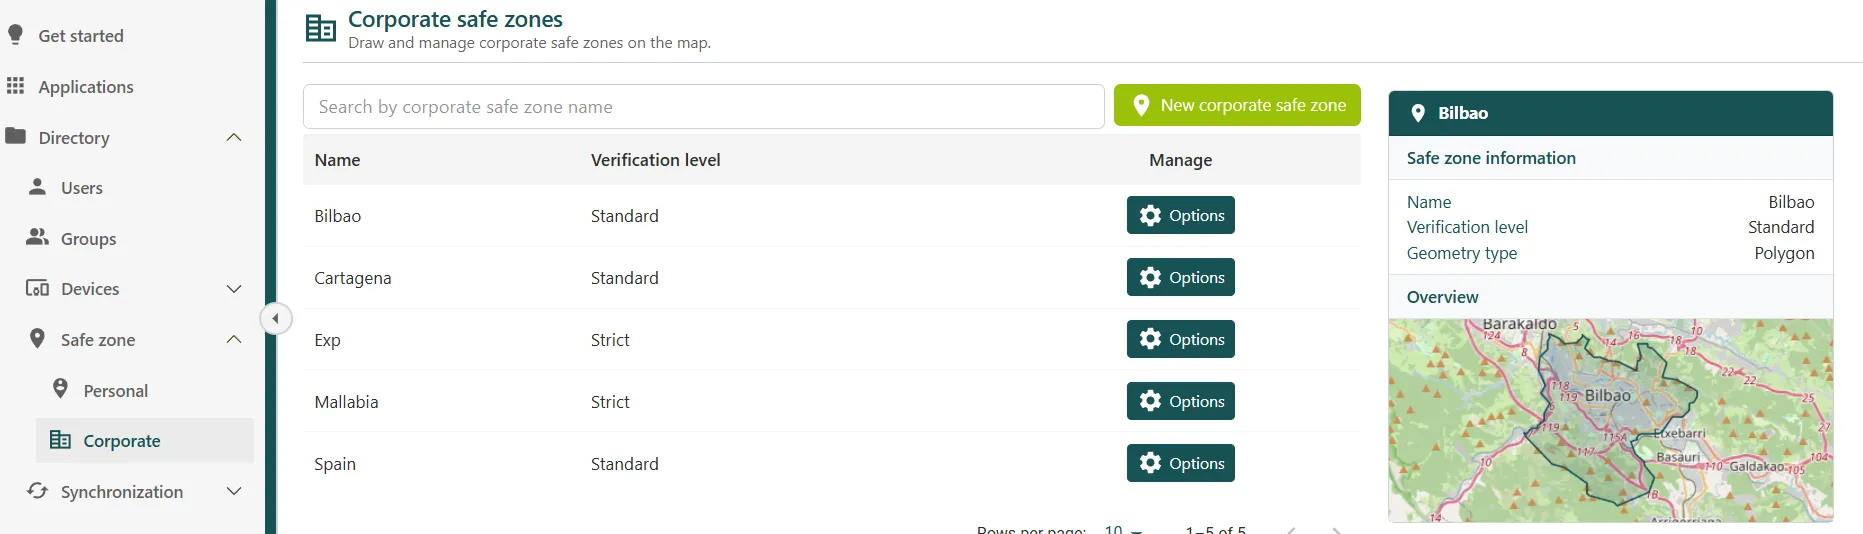Viewport: 1863px width, 534px height.
Task: Click the Personal safe zone pin icon
Action: [x=61, y=389]
